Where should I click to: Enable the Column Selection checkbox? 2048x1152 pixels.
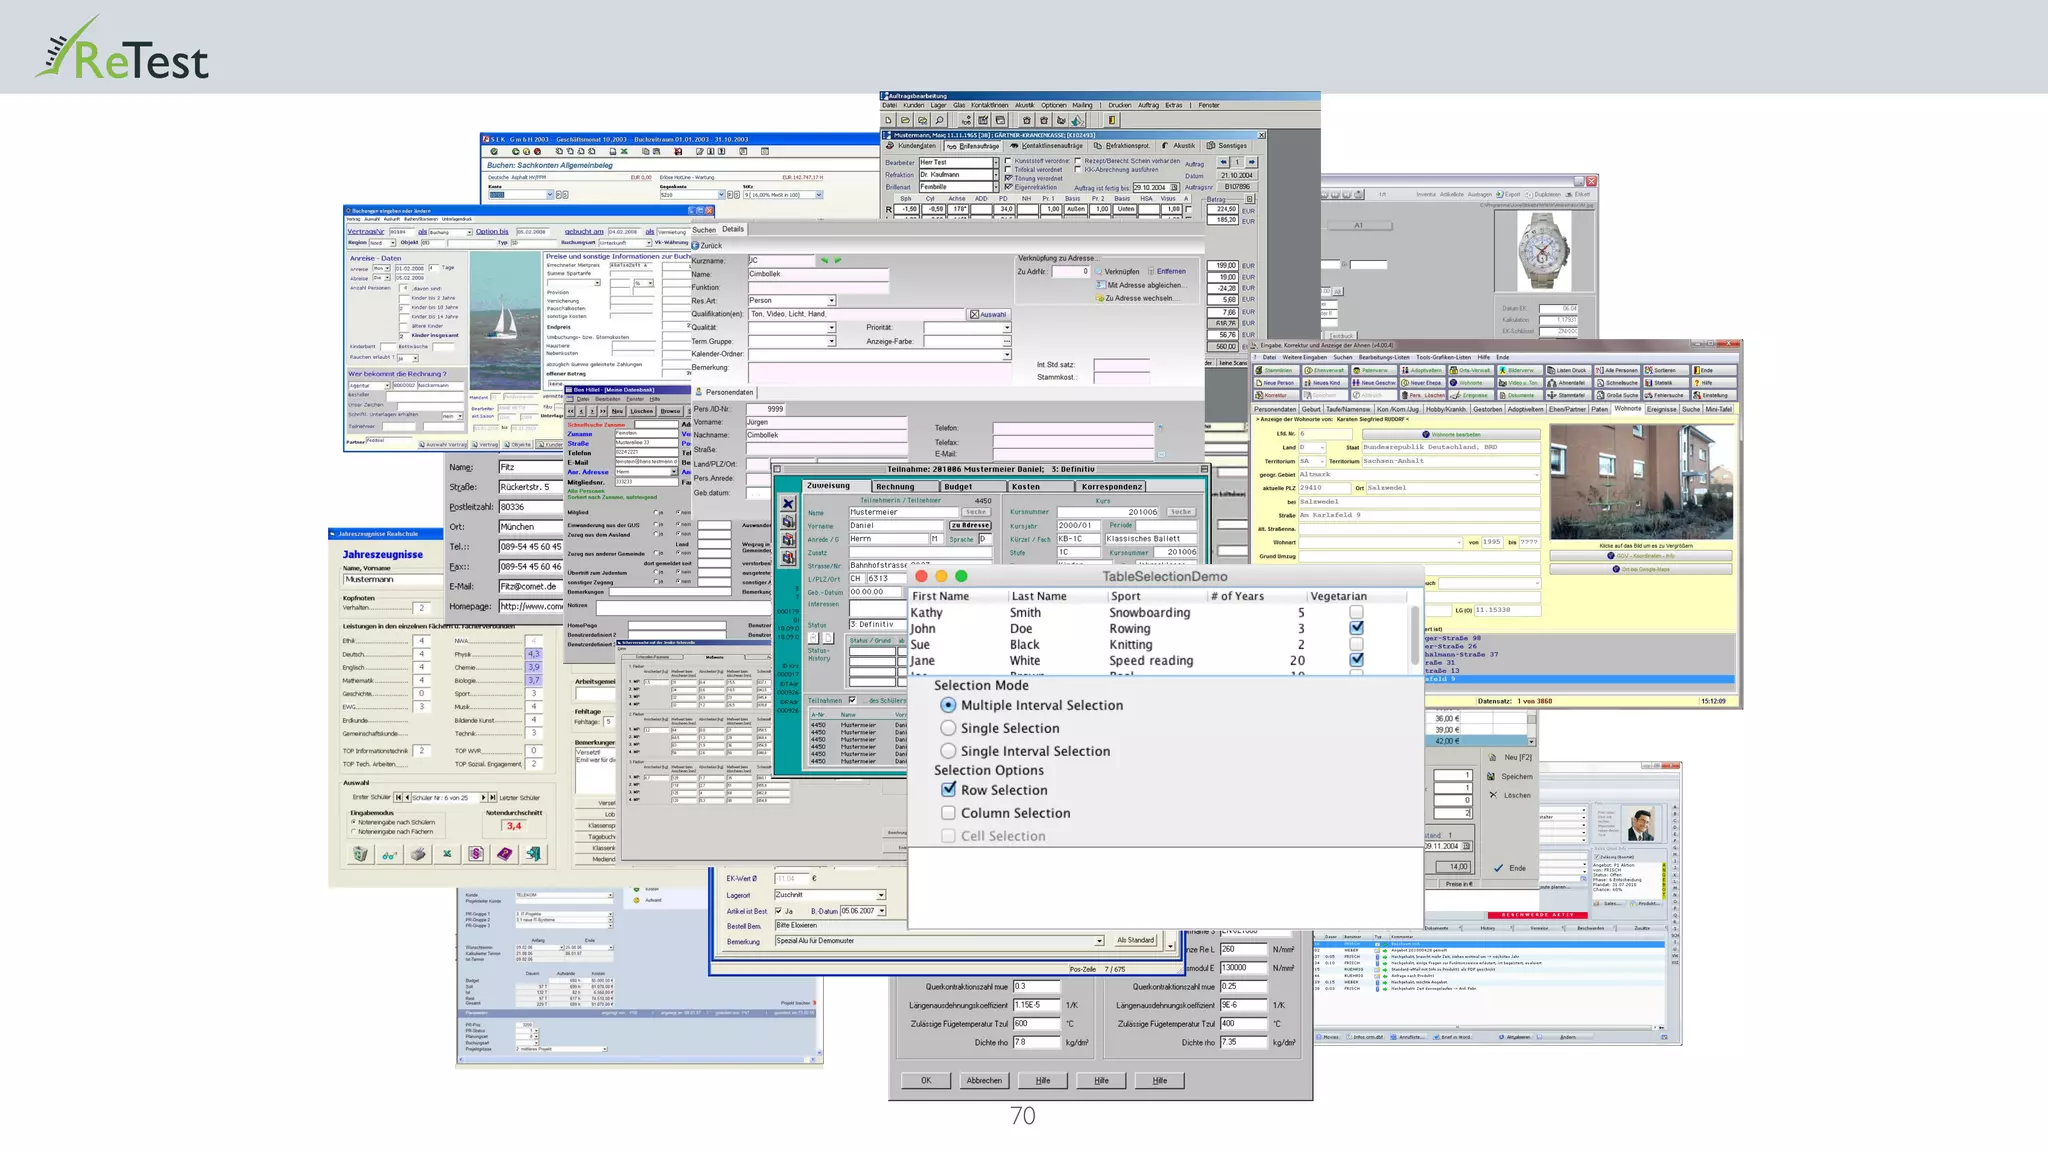948,813
